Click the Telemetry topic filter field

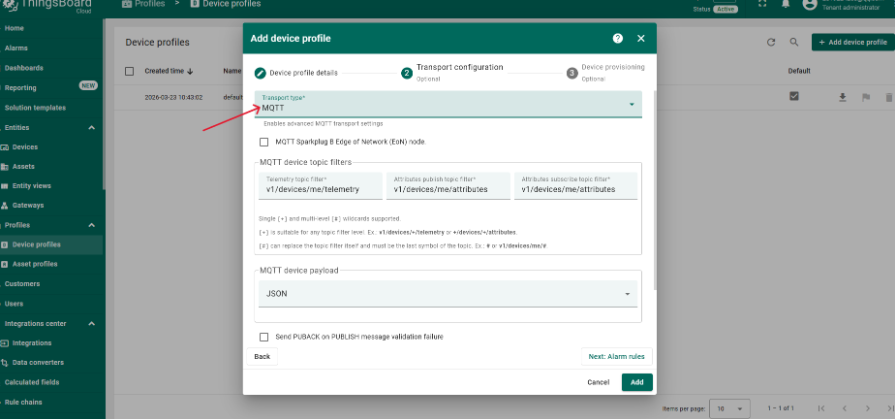tap(318, 187)
